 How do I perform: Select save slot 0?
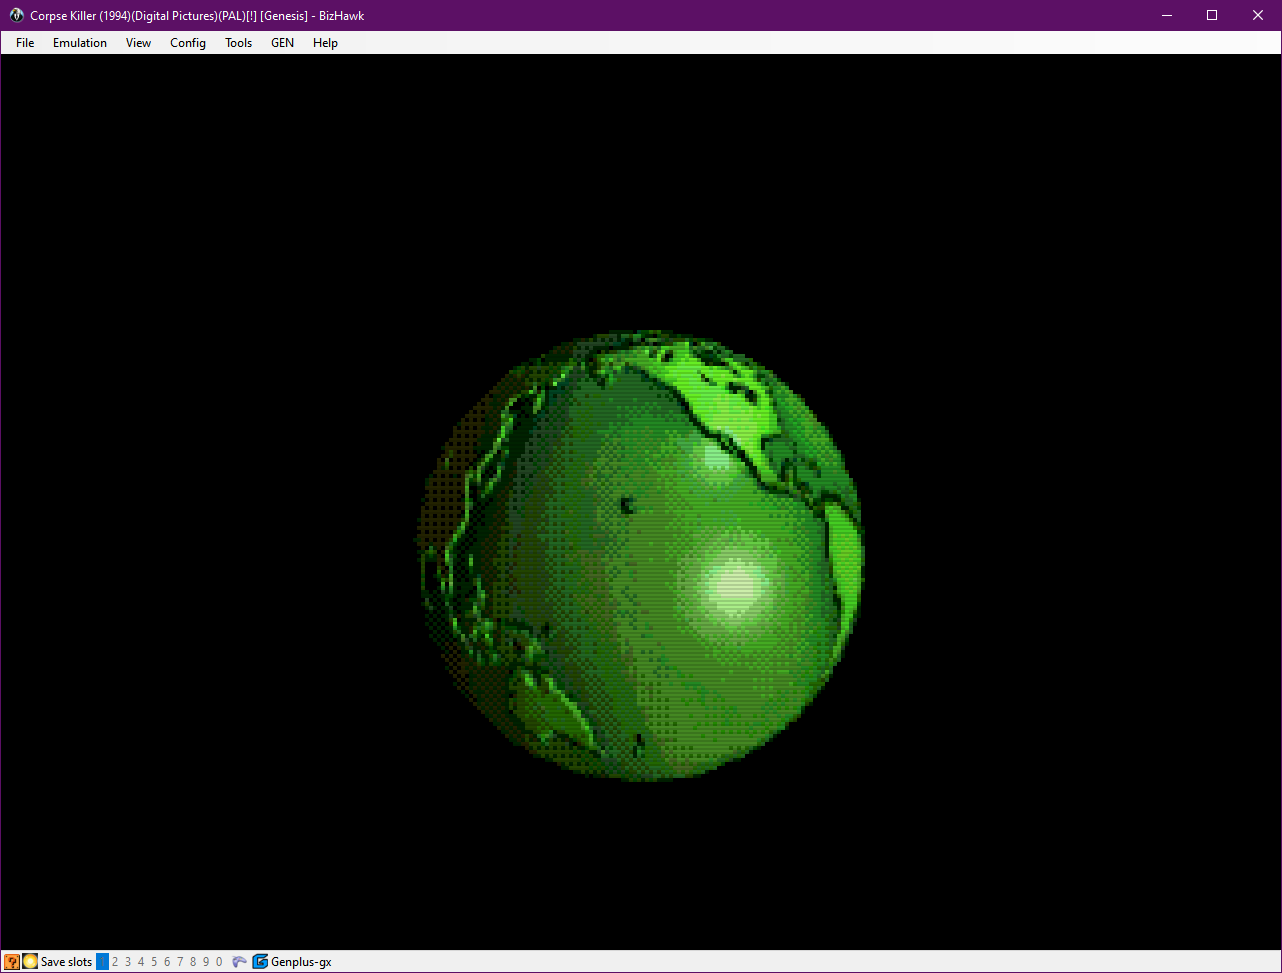pos(219,962)
